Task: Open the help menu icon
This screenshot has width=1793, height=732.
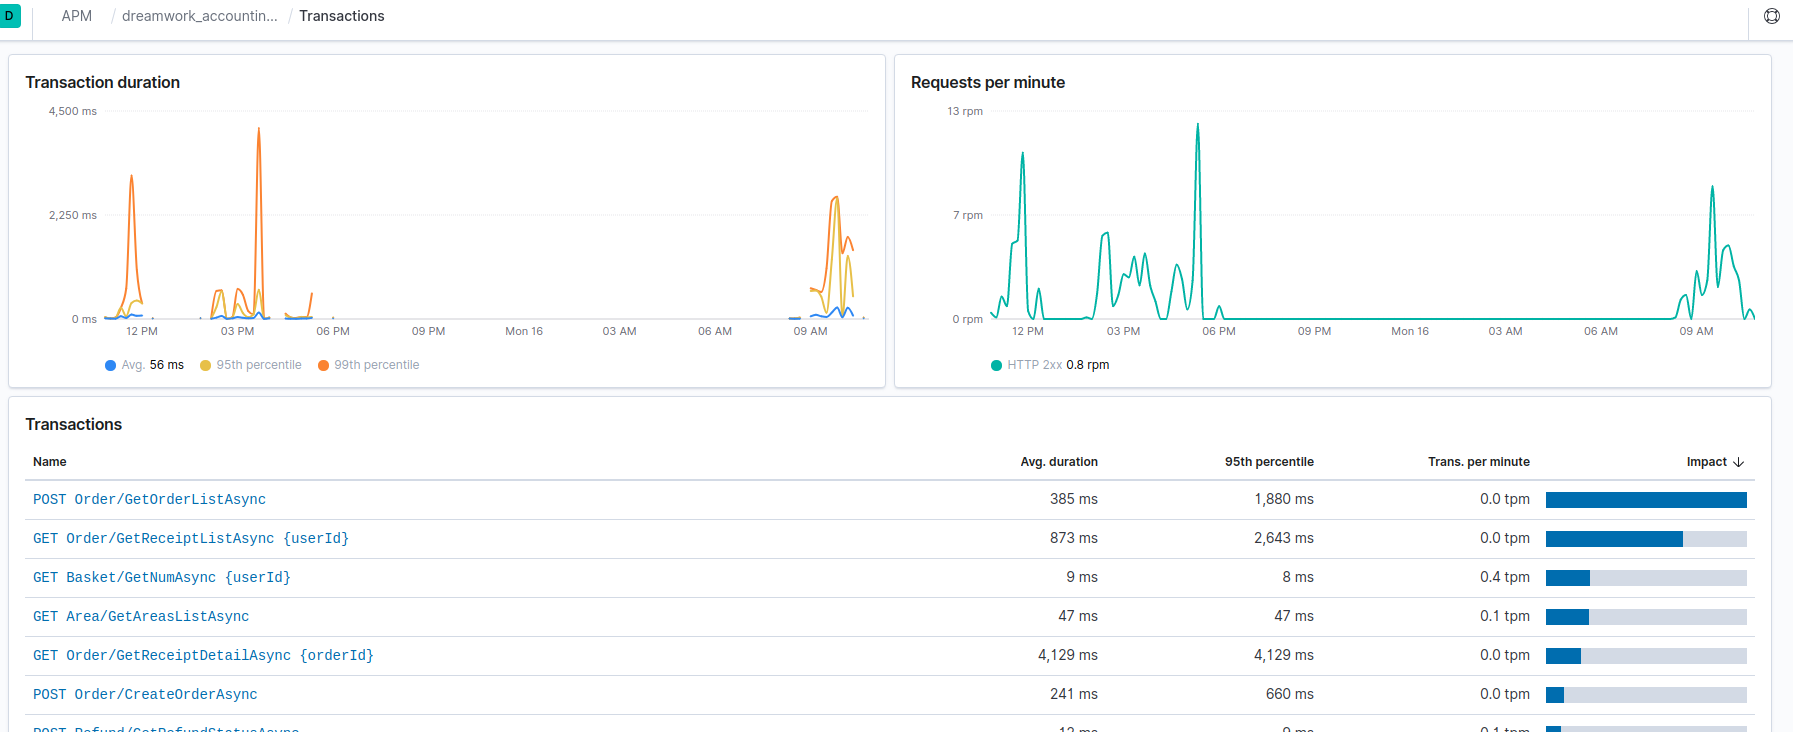Action: (x=1771, y=16)
